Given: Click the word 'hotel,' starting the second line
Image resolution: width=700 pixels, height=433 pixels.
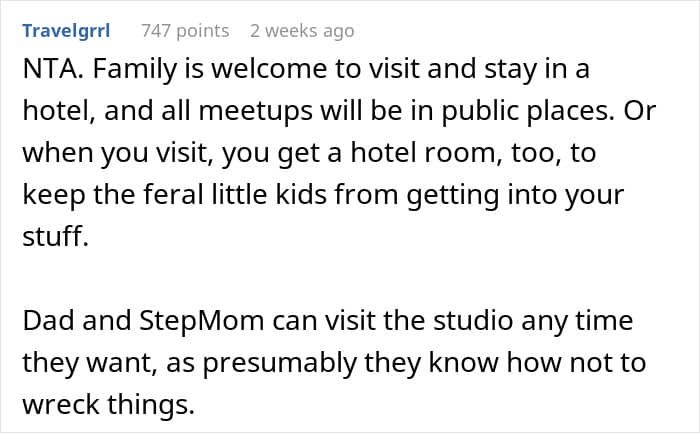Looking at the screenshot, I should coord(59,111).
